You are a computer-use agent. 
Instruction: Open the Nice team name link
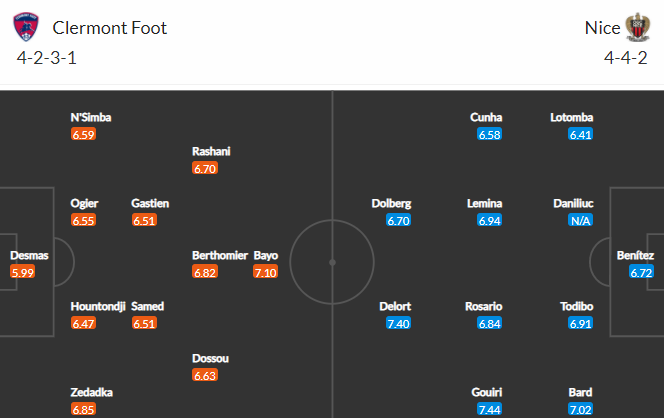point(602,28)
